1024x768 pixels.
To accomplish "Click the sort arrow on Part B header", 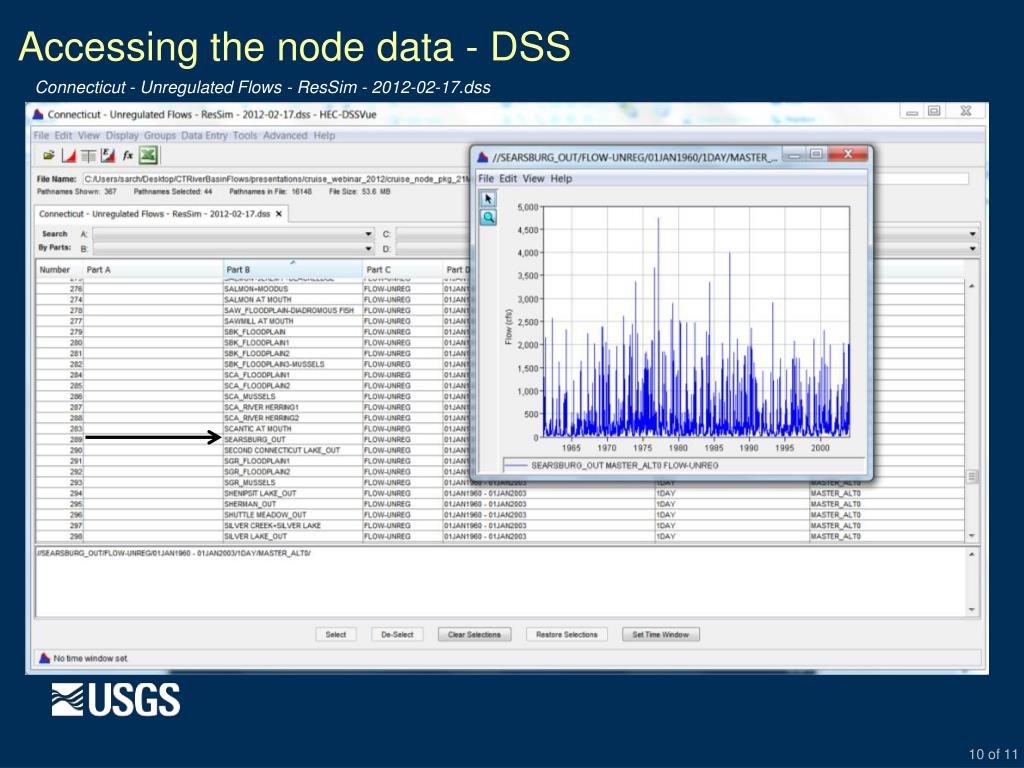I will pos(293,263).
